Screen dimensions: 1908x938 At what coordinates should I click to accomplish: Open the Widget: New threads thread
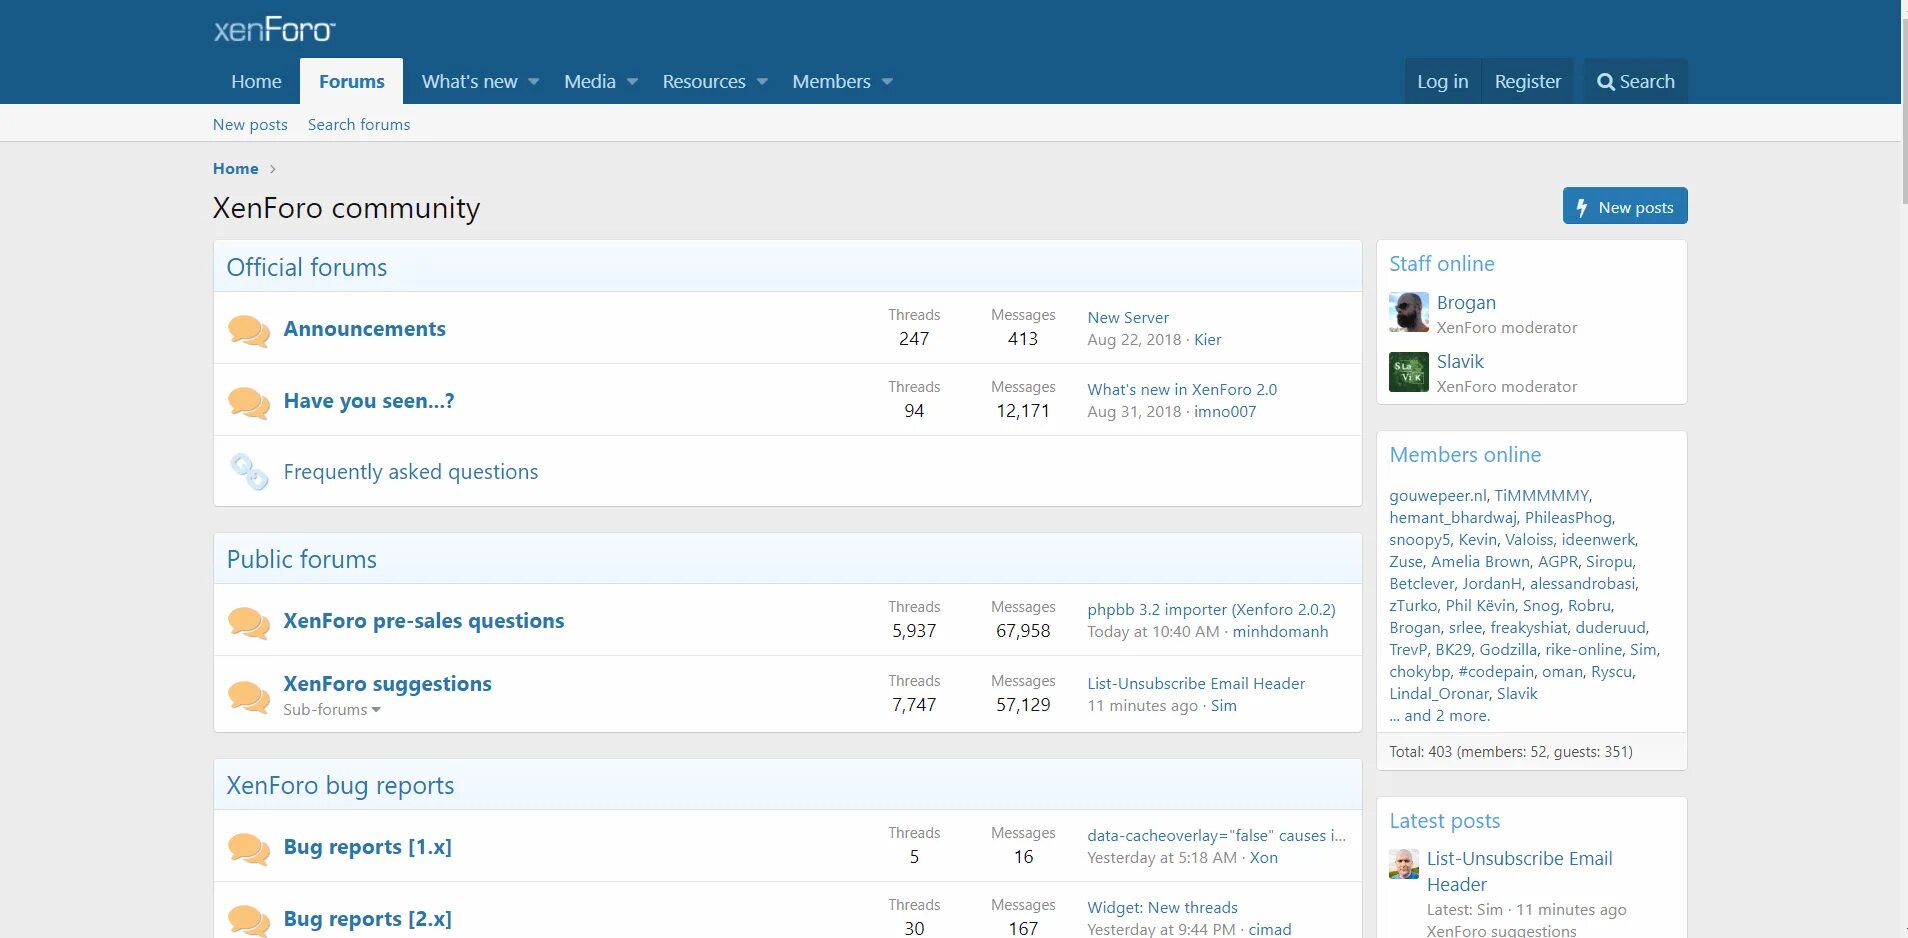[1162, 907]
